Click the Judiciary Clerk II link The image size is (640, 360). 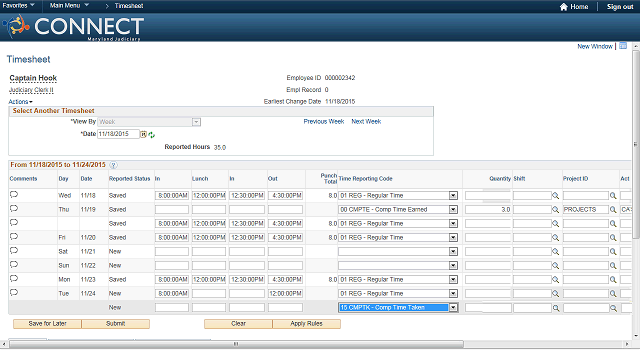pos(31,90)
